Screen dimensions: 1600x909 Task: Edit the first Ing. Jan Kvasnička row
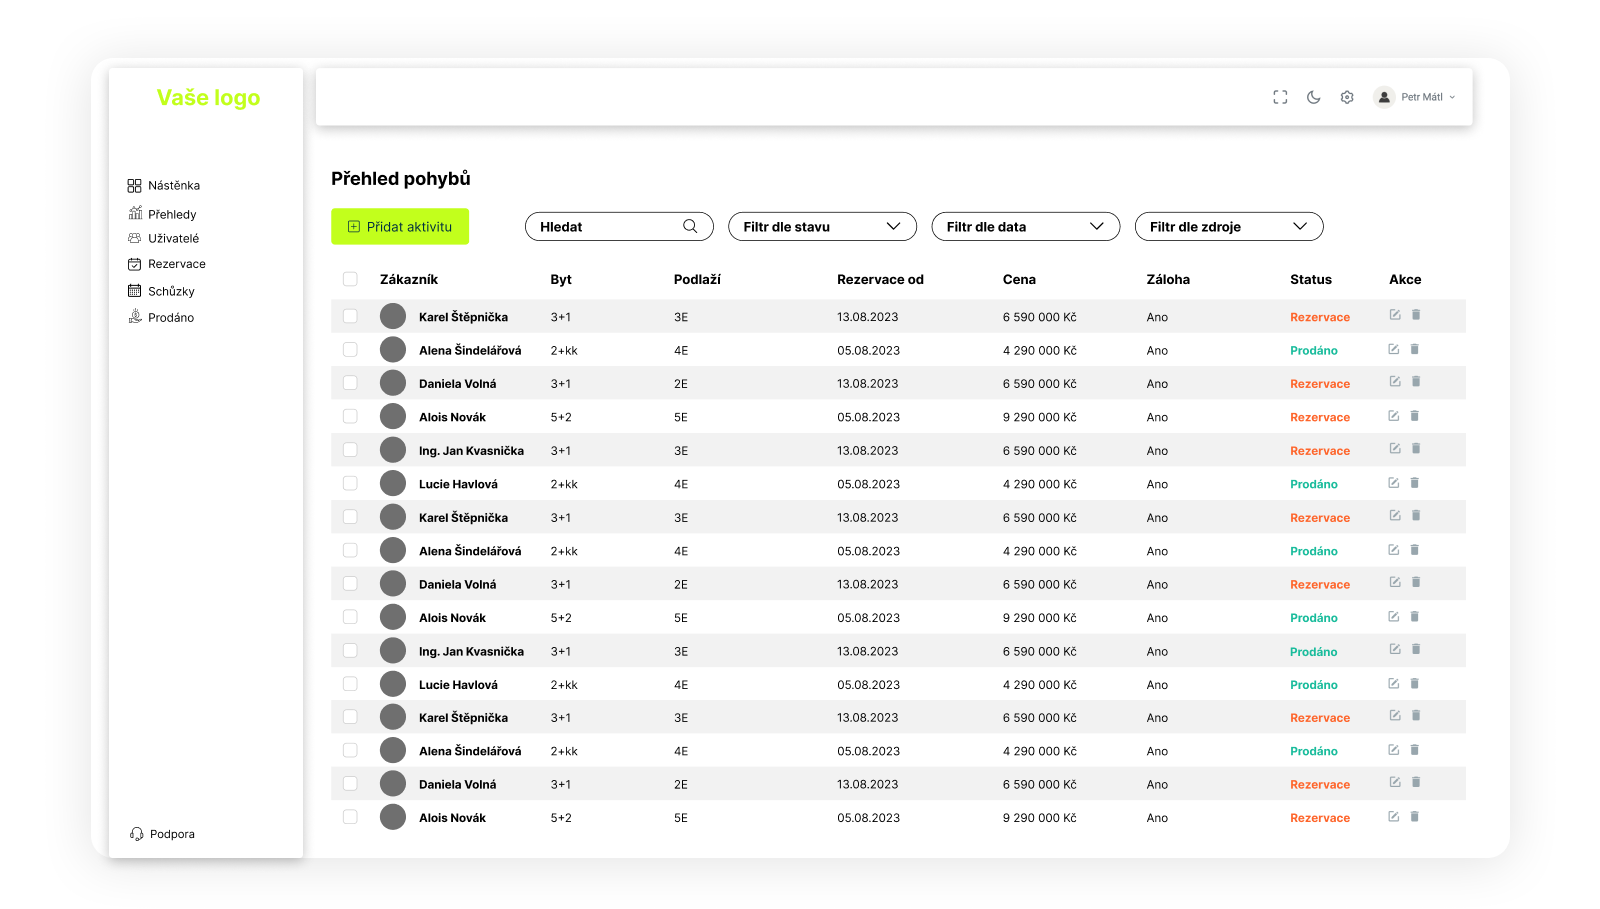(x=1395, y=449)
